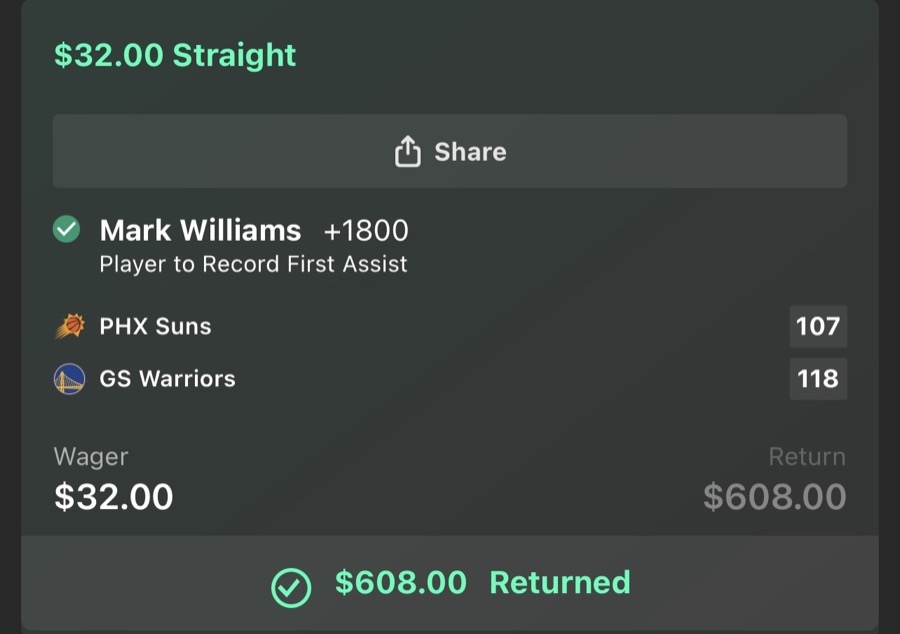Click the 107 score badge for the Suns

click(818, 326)
